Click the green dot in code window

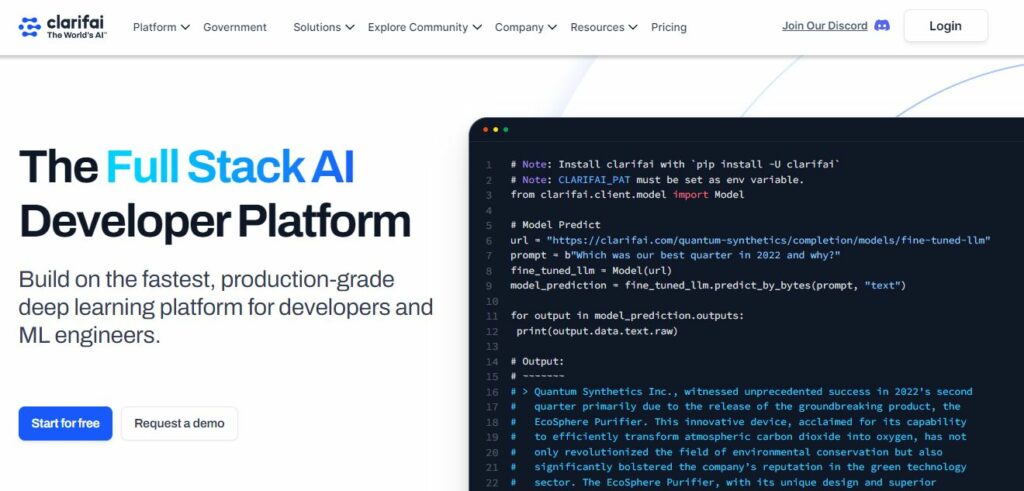(x=506, y=130)
